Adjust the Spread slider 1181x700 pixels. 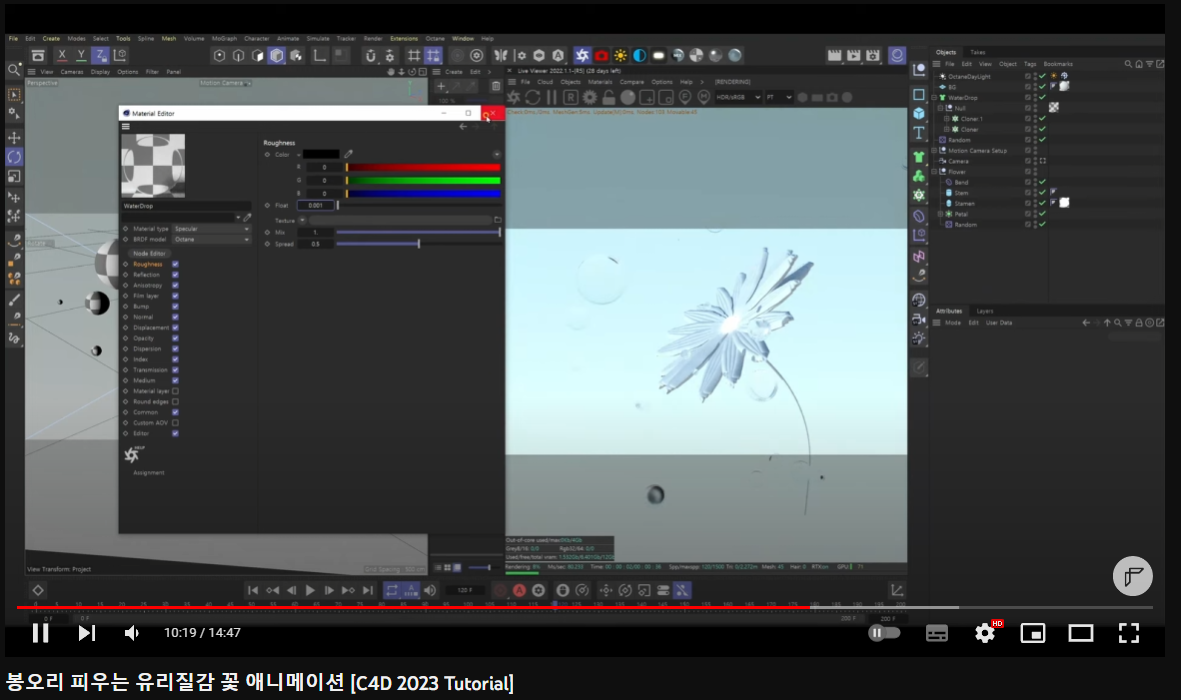point(418,244)
